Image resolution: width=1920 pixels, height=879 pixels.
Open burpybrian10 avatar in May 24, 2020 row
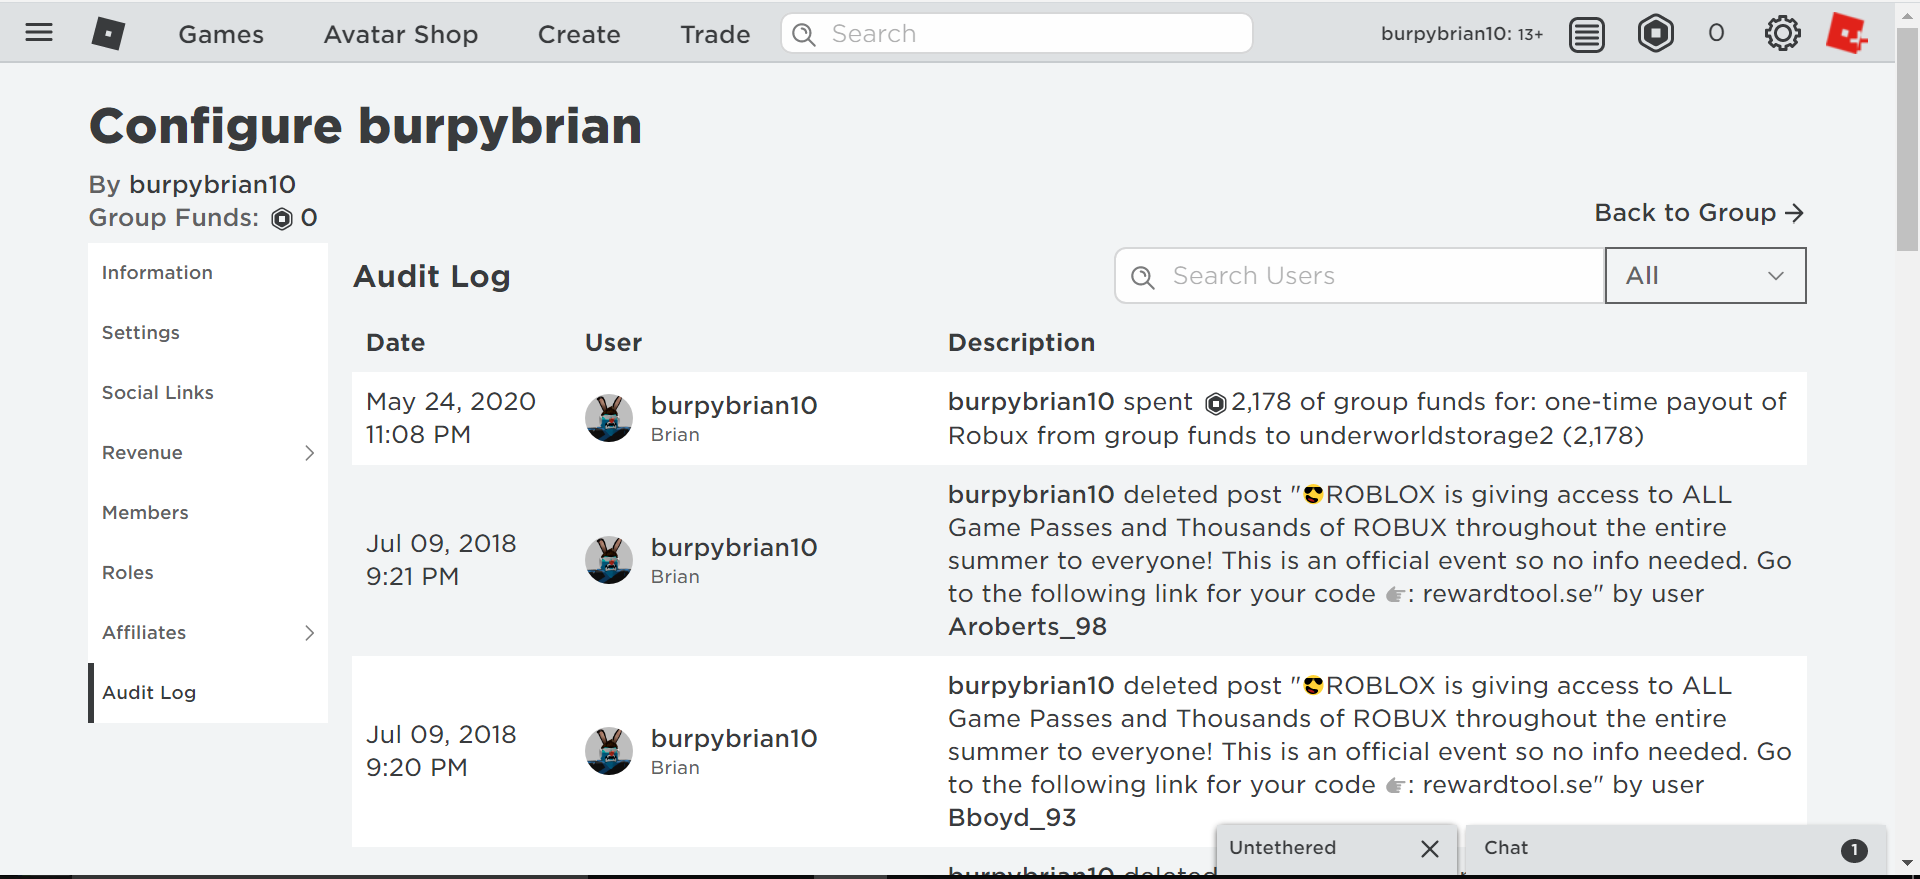(x=609, y=418)
